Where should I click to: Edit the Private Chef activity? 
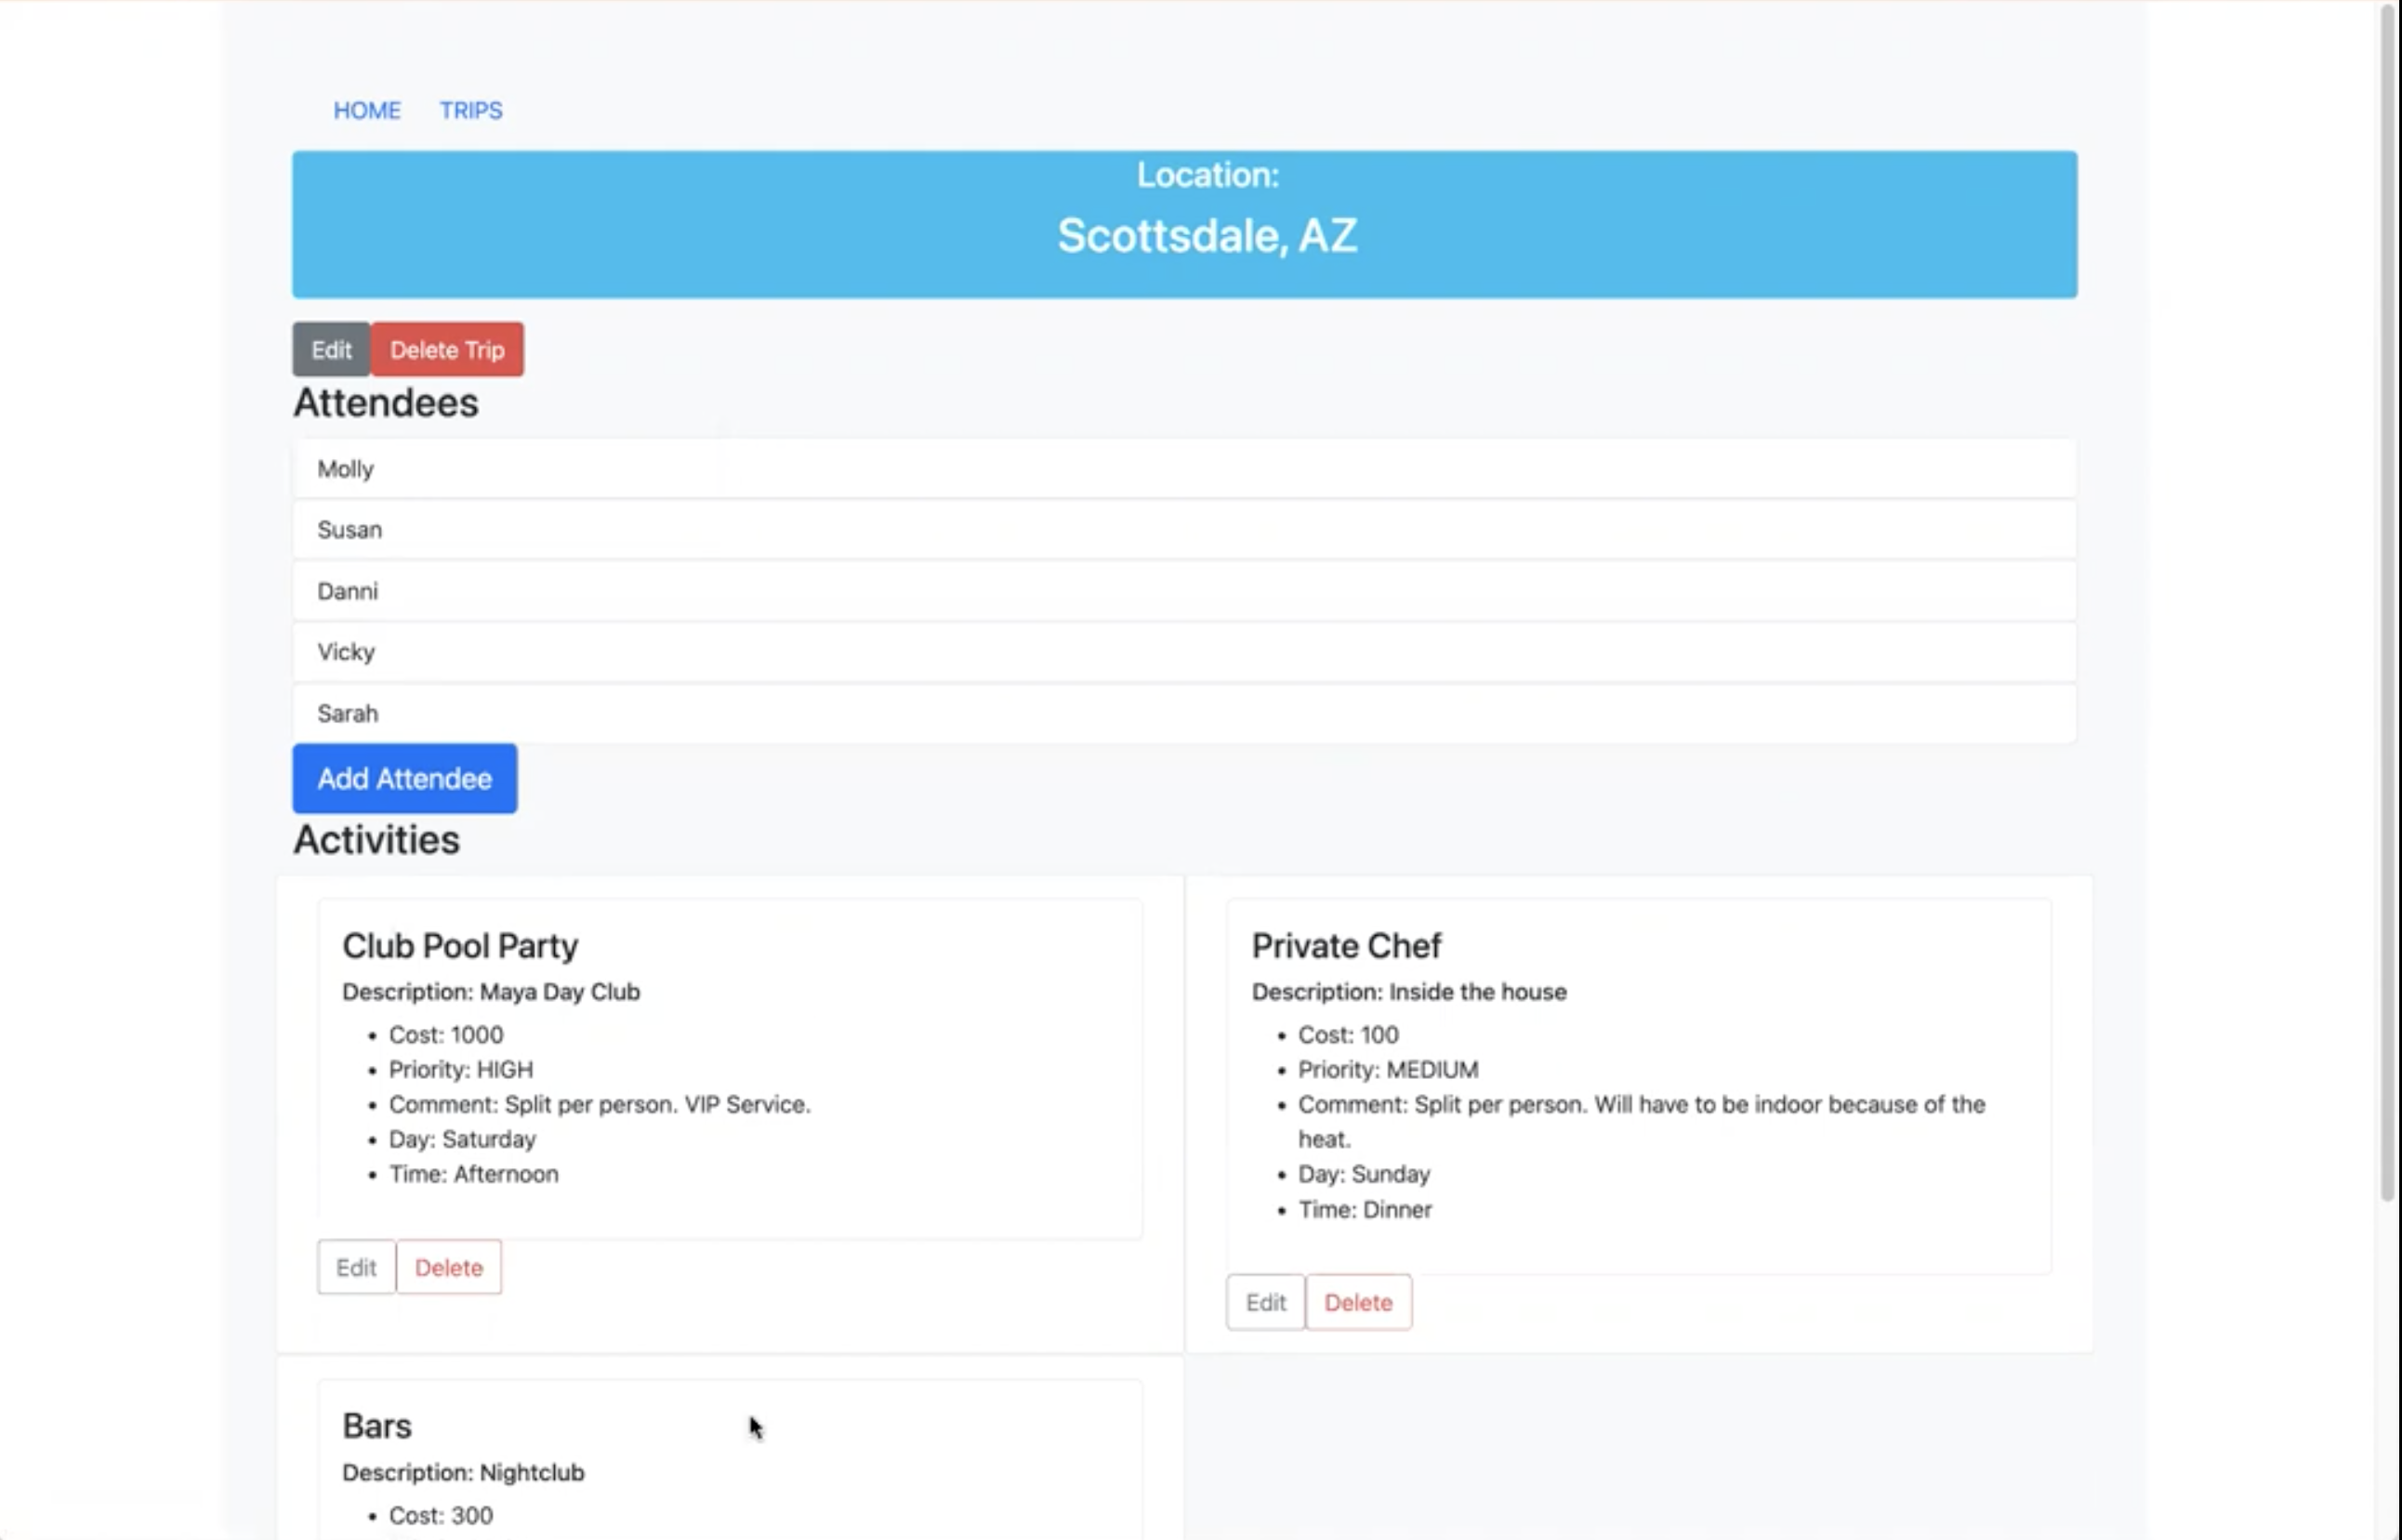(x=1265, y=1303)
